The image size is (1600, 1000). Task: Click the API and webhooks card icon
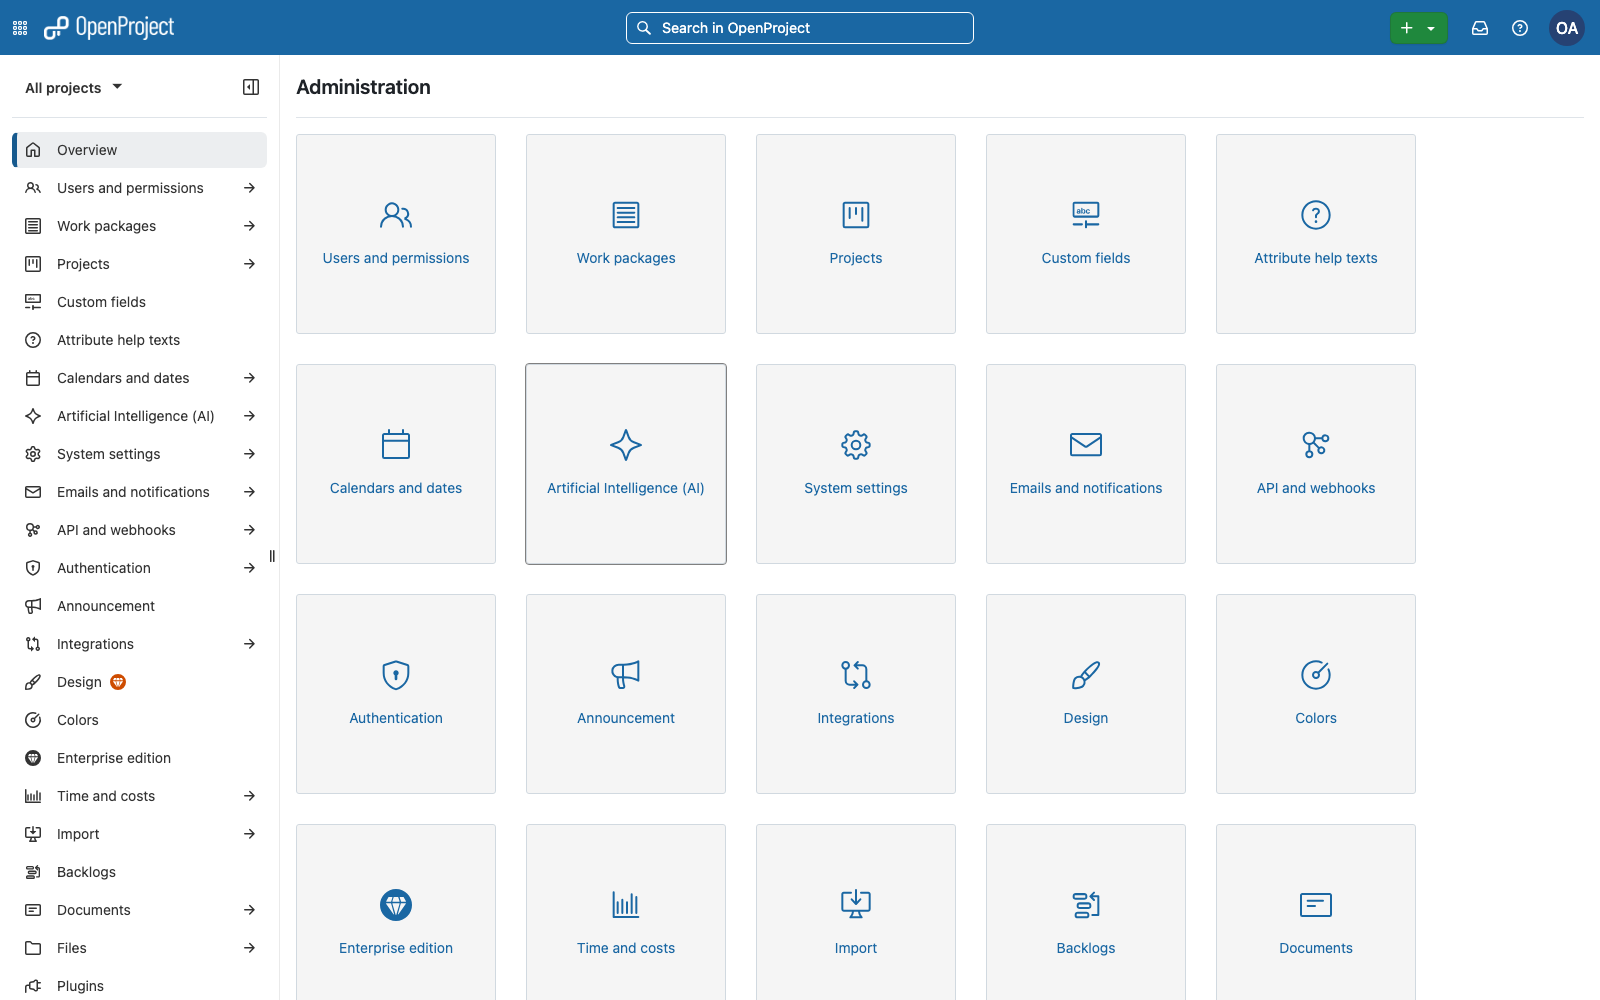1316,445
